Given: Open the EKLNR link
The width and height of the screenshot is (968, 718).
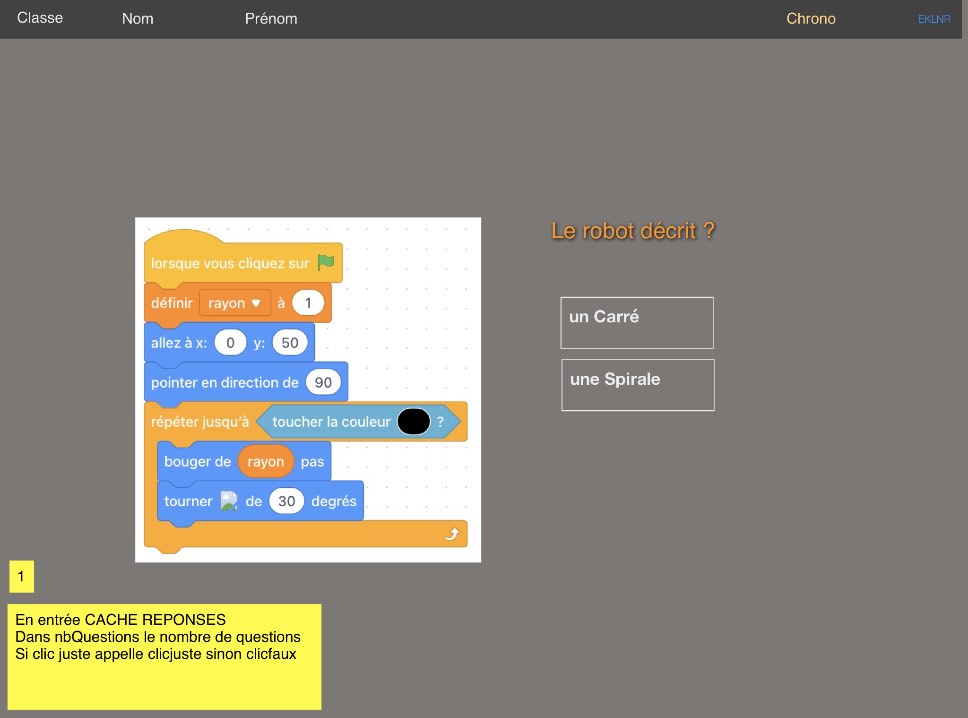Looking at the screenshot, I should click(934, 19).
